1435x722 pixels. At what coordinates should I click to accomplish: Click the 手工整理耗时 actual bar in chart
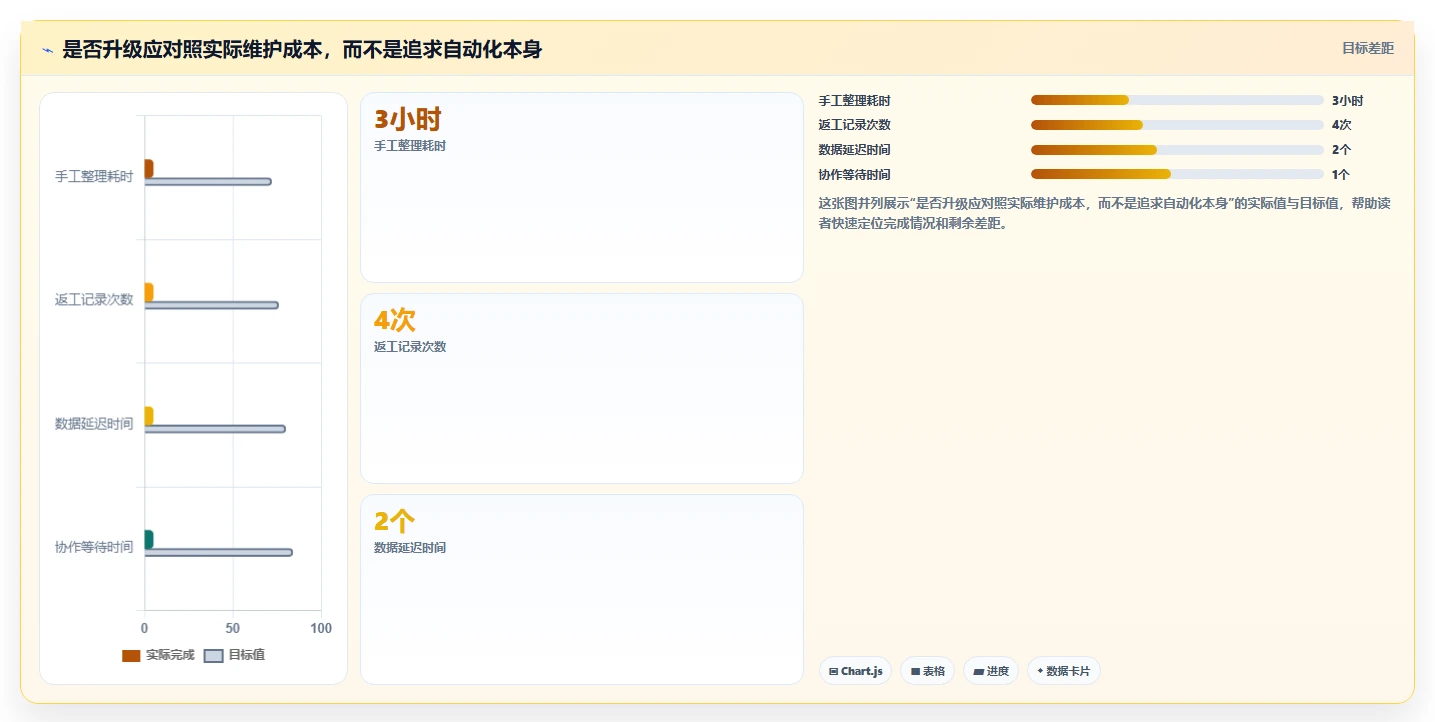pyautogui.click(x=149, y=168)
